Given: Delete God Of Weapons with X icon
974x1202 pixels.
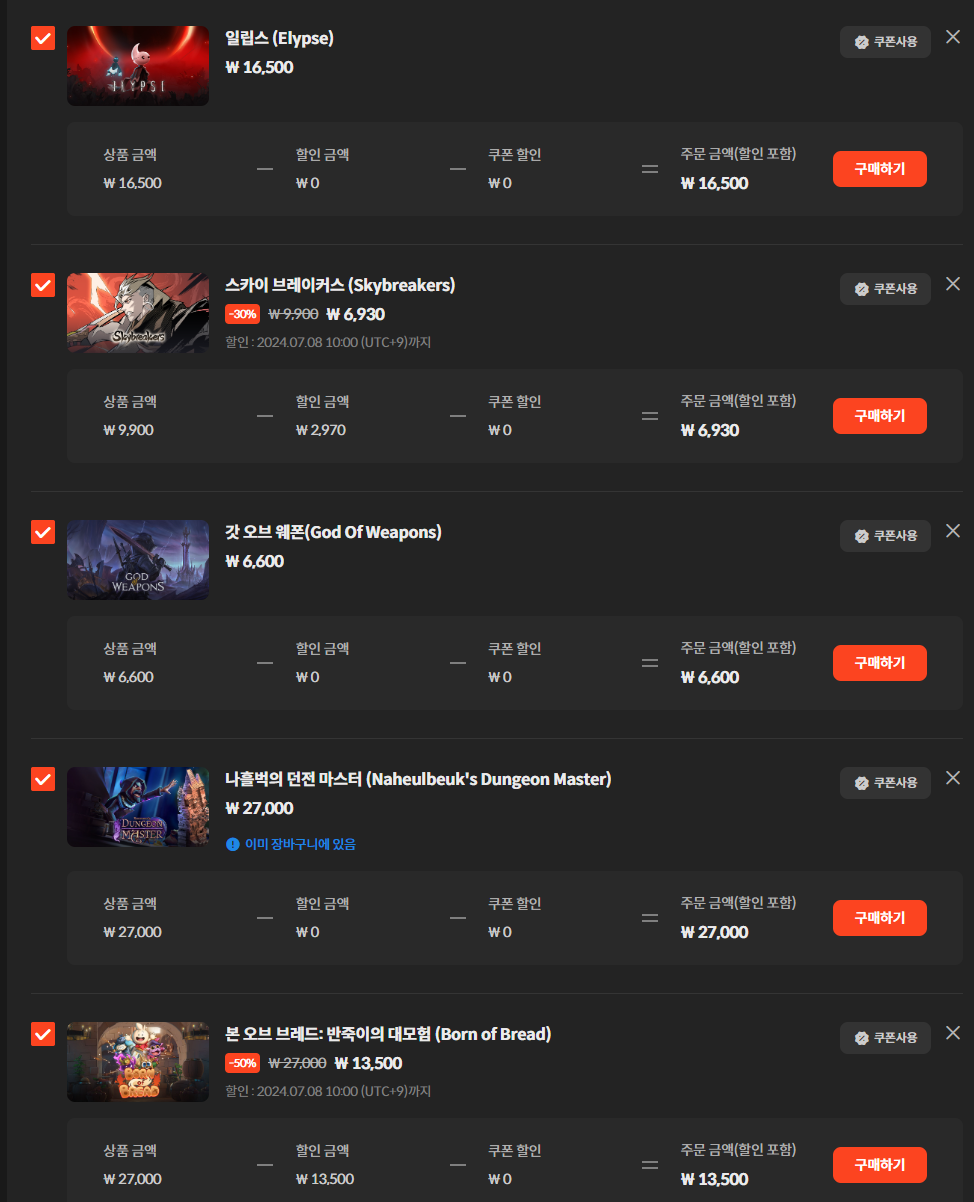Looking at the screenshot, I should [953, 531].
